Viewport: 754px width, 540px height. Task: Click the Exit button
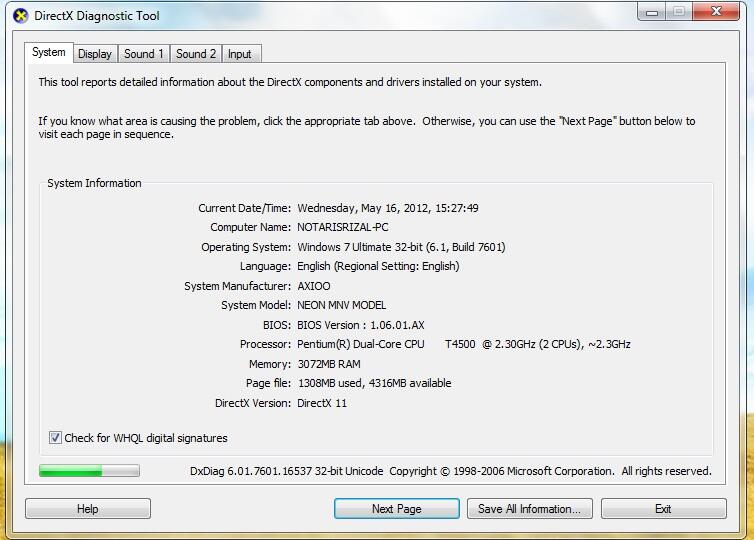pyautogui.click(x=664, y=509)
